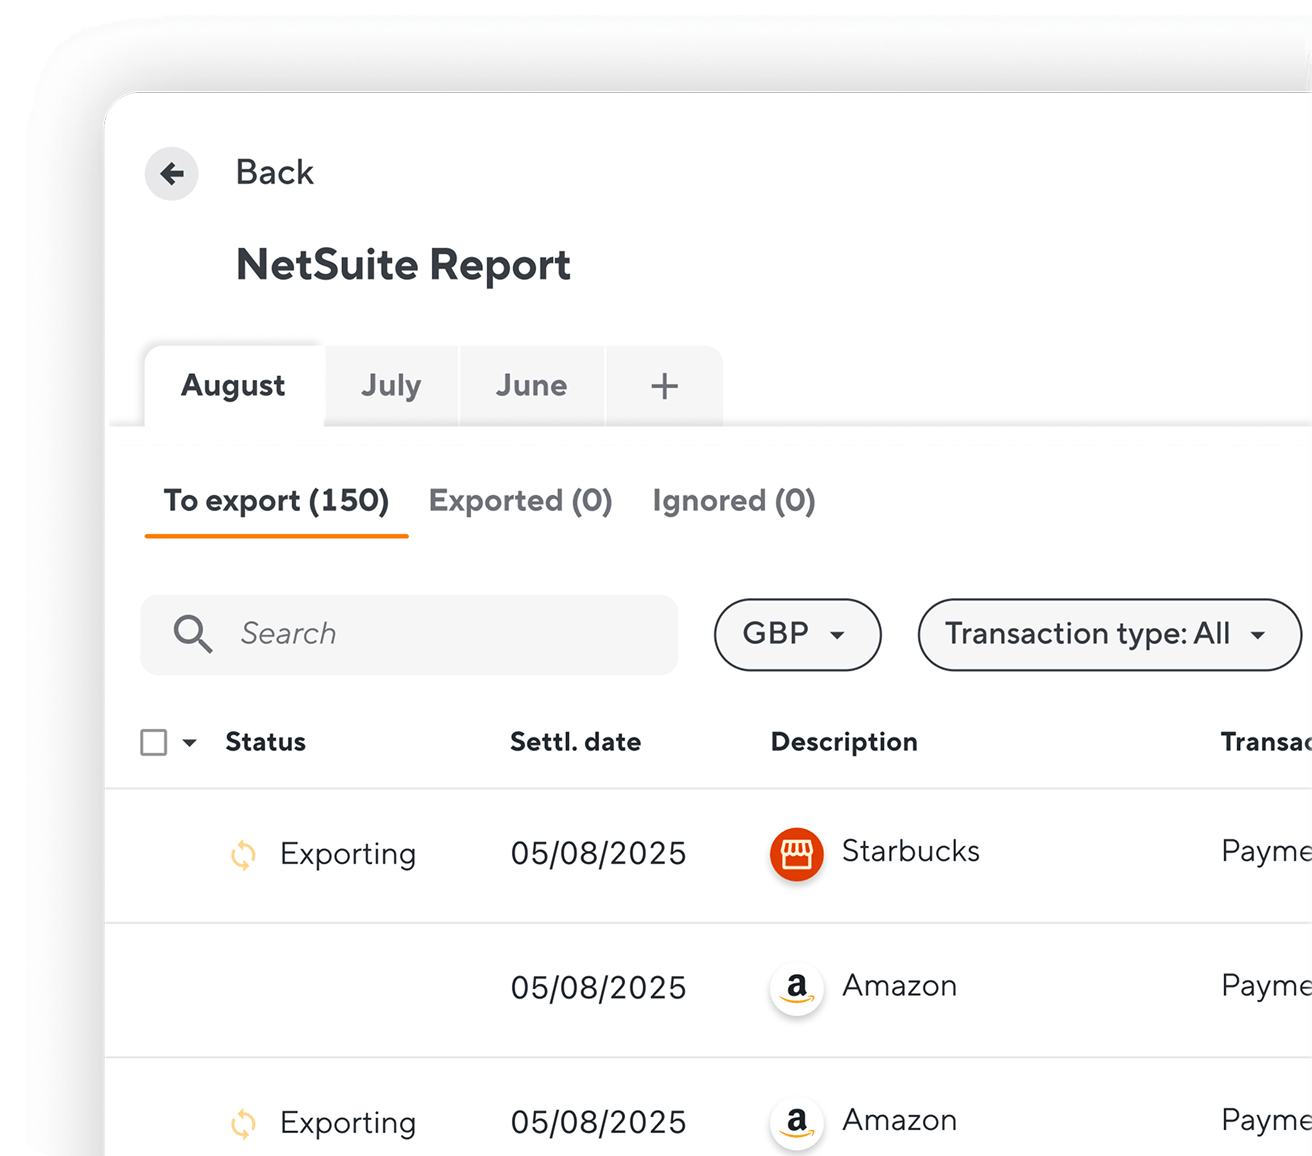Screen dimensions: 1312x1156
Task: Open the August tab
Action: pyautogui.click(x=234, y=386)
